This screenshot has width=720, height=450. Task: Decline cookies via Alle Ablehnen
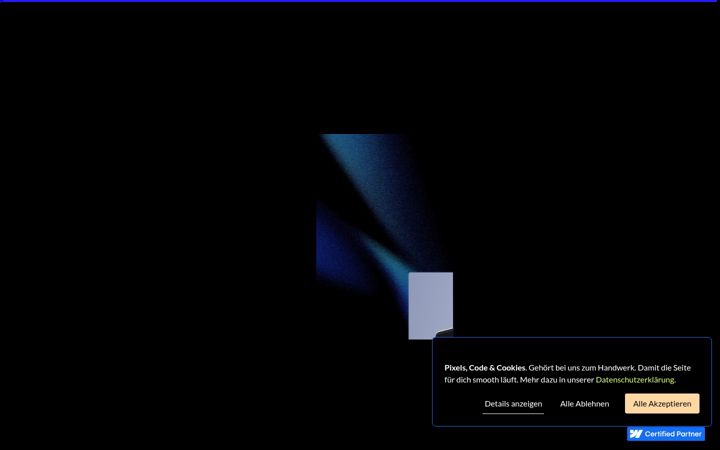click(x=585, y=404)
